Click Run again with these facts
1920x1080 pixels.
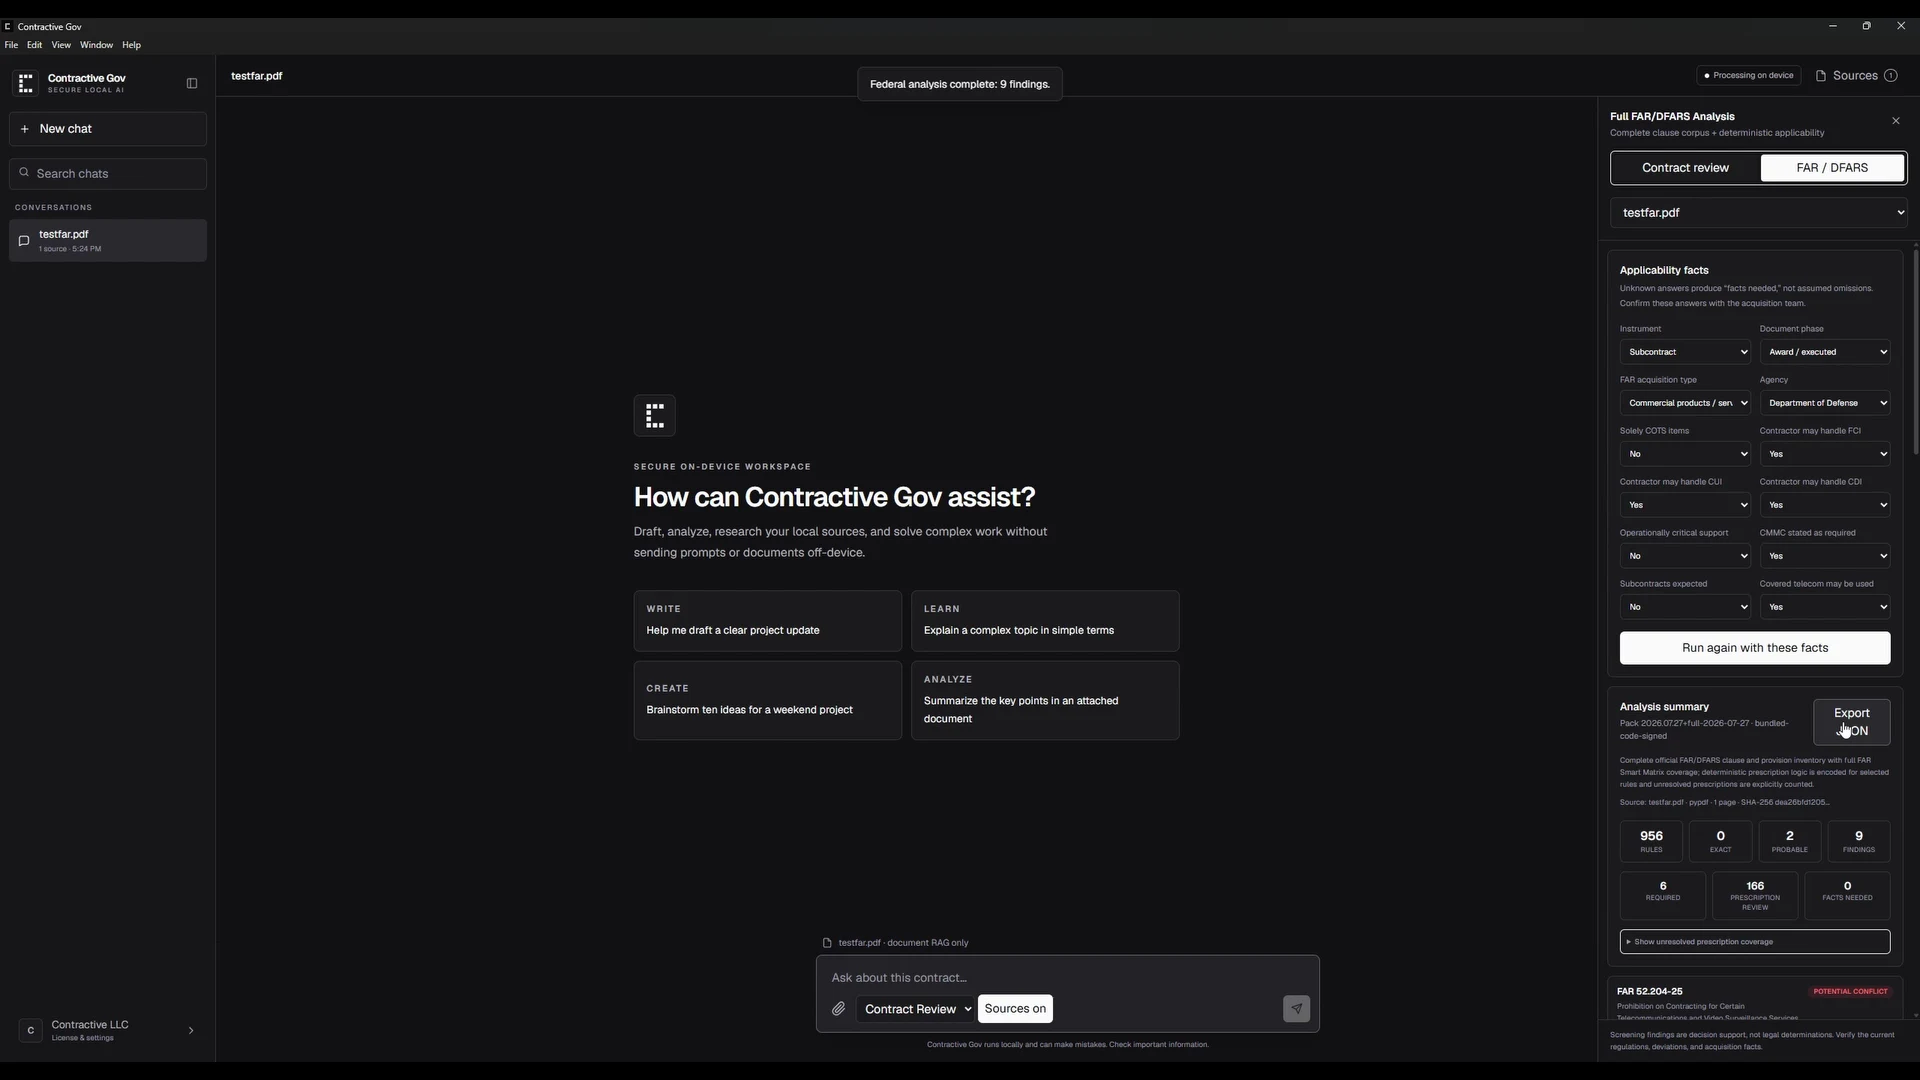coord(1755,648)
